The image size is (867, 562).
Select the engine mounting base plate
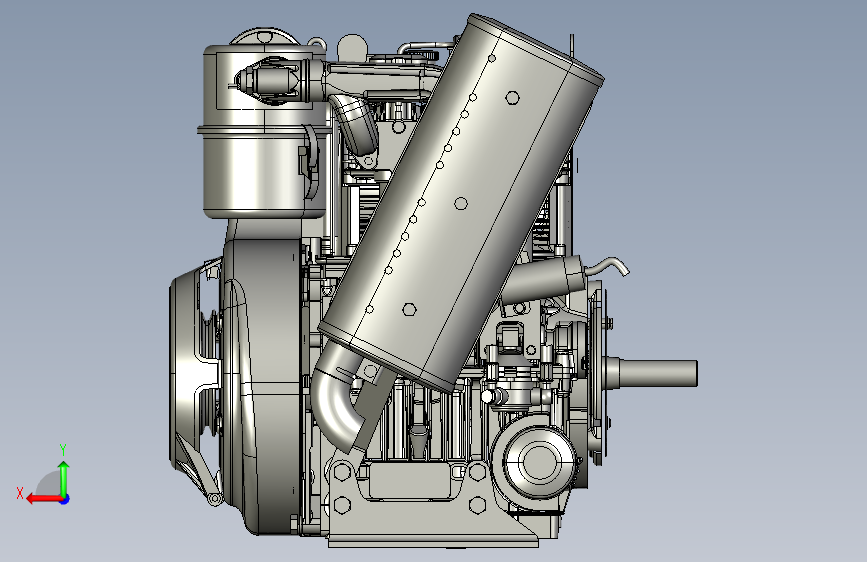pos(434,539)
